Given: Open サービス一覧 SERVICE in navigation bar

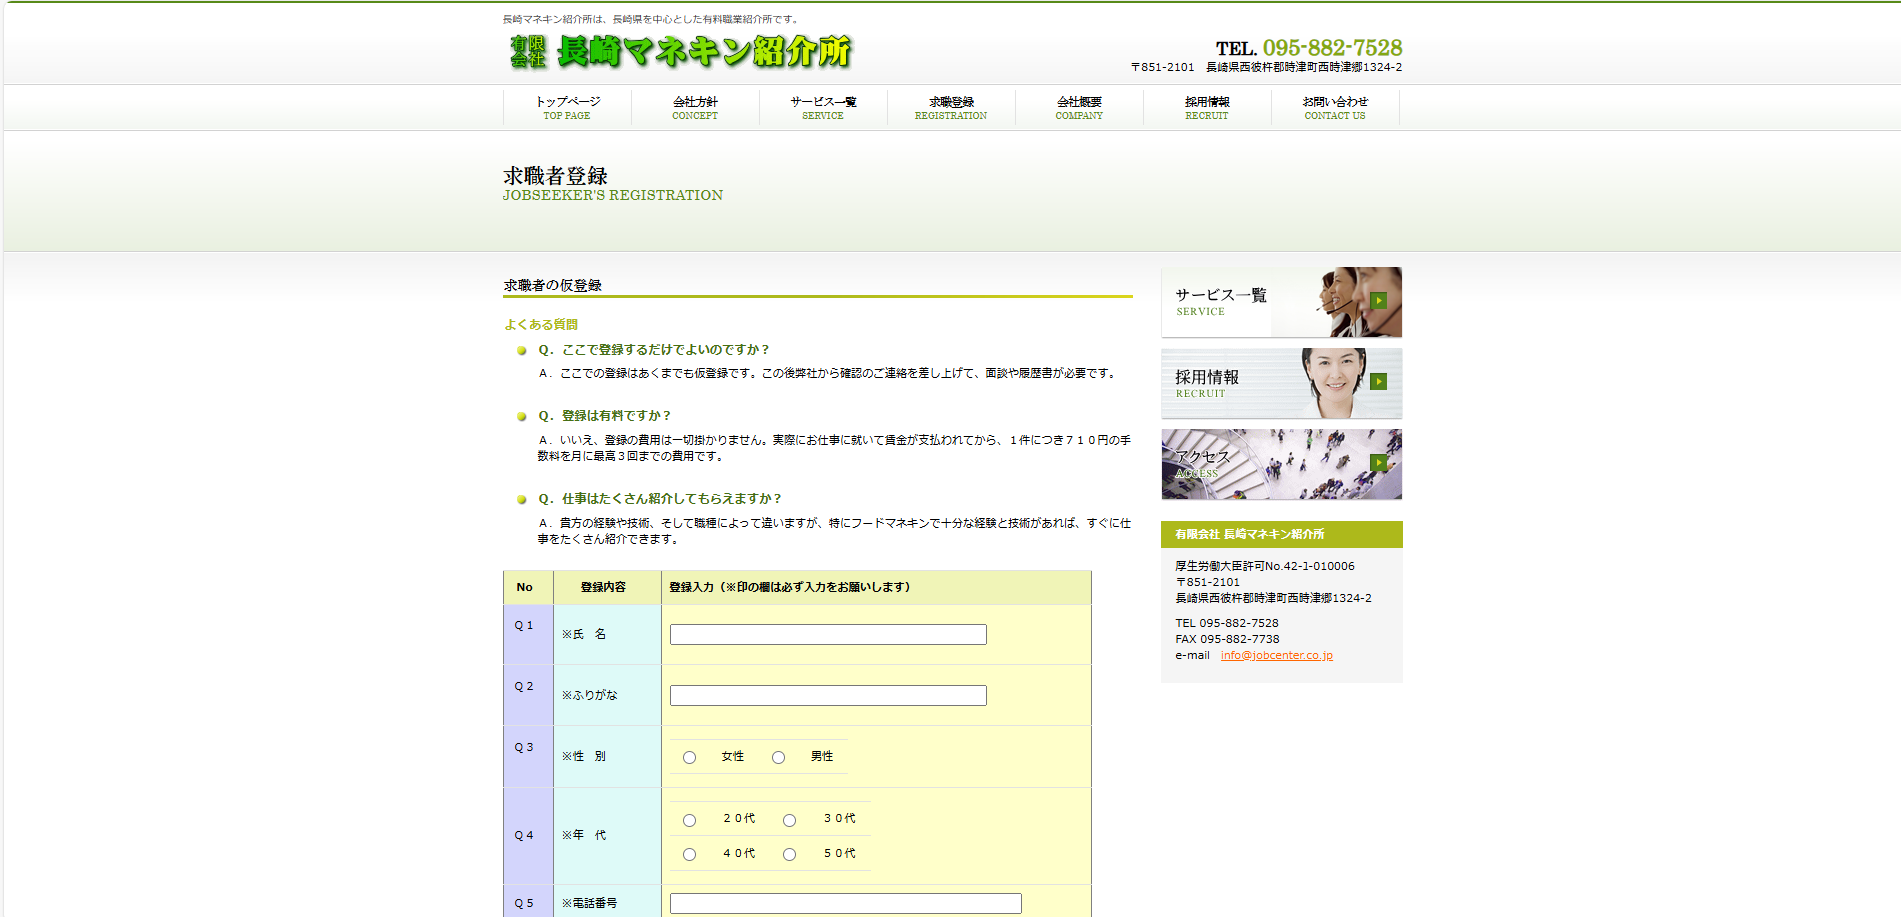Looking at the screenshot, I should click(x=823, y=108).
